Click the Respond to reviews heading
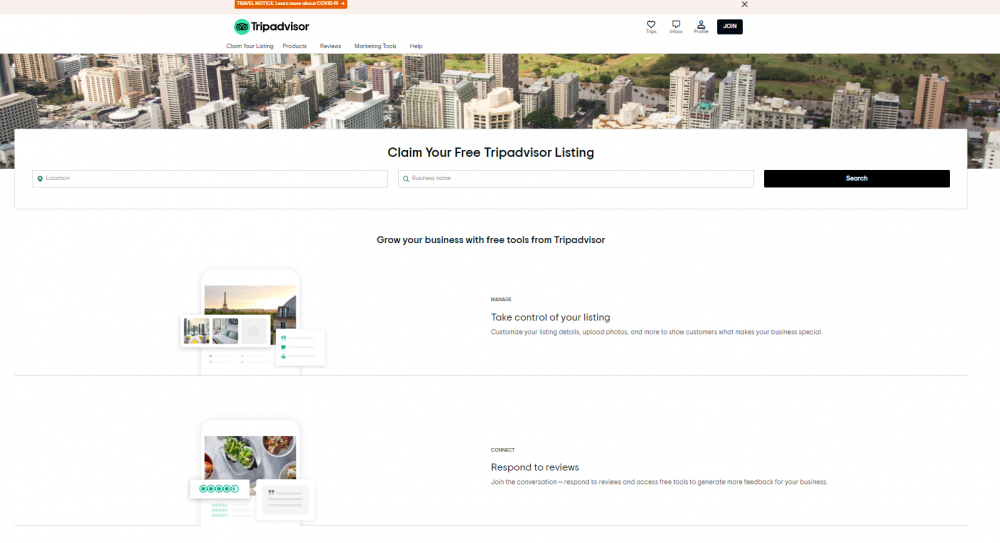The width and height of the screenshot is (1000, 543). coord(535,467)
